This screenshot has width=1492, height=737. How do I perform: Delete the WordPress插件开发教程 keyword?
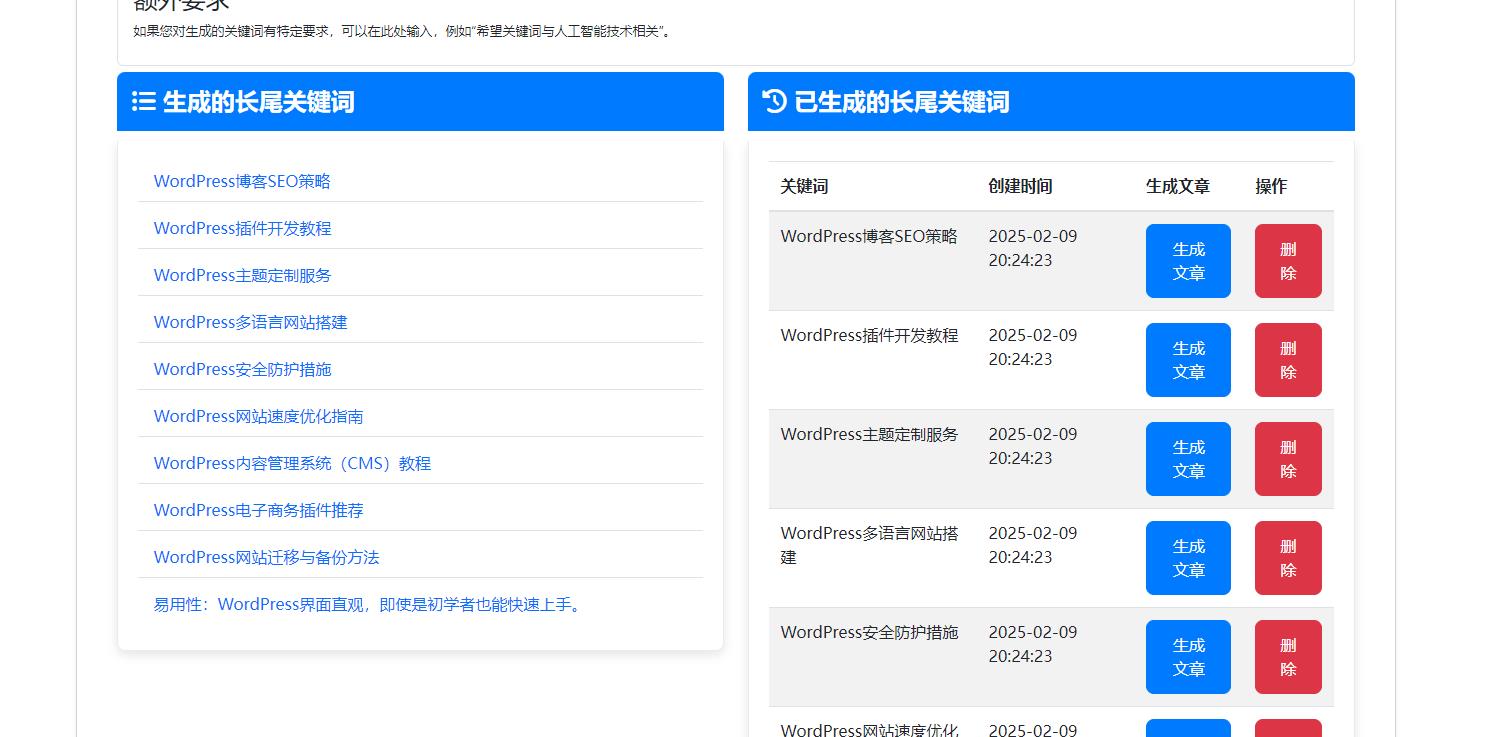(x=1287, y=360)
